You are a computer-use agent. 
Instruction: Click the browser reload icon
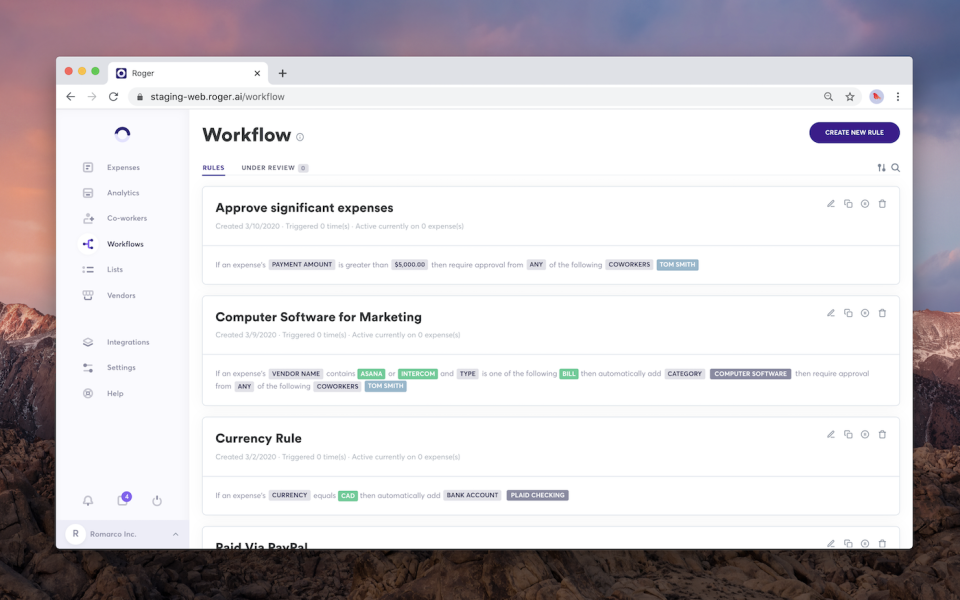(113, 97)
